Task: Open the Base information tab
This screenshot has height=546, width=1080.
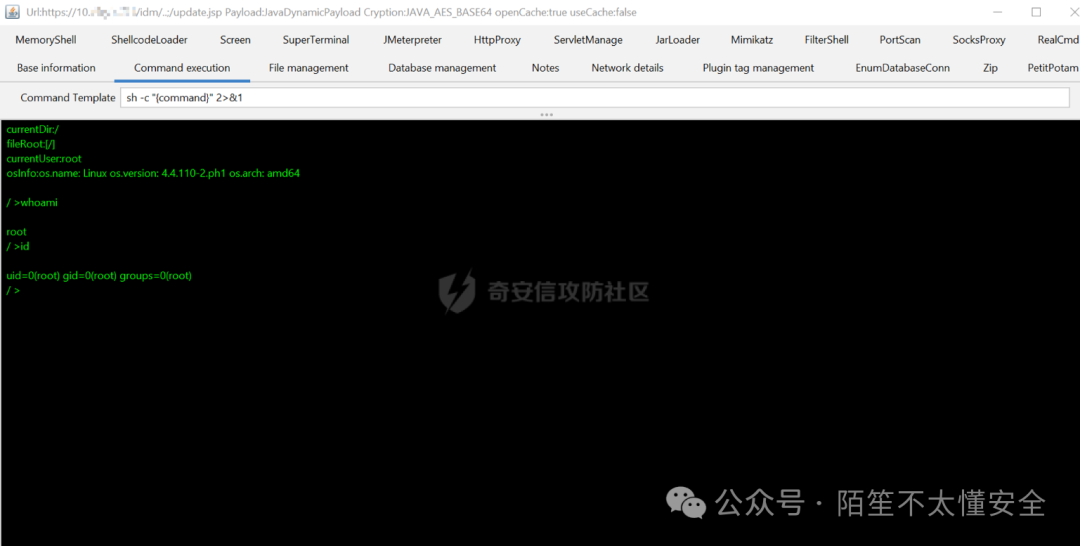Action: pos(56,67)
